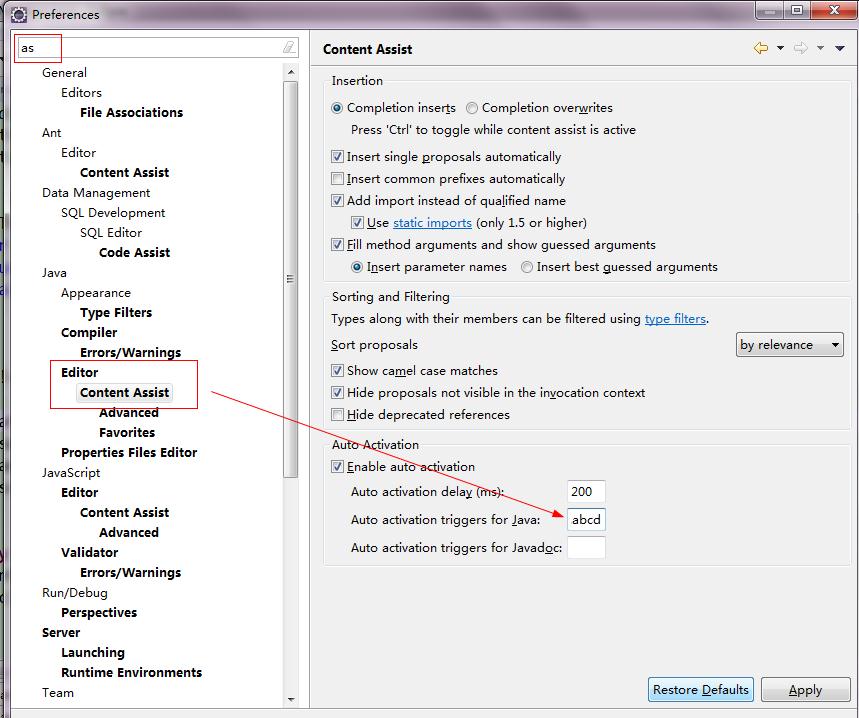The width and height of the screenshot is (859, 718).
Task: Click the tree scrollbar down arrow
Action: point(291,699)
